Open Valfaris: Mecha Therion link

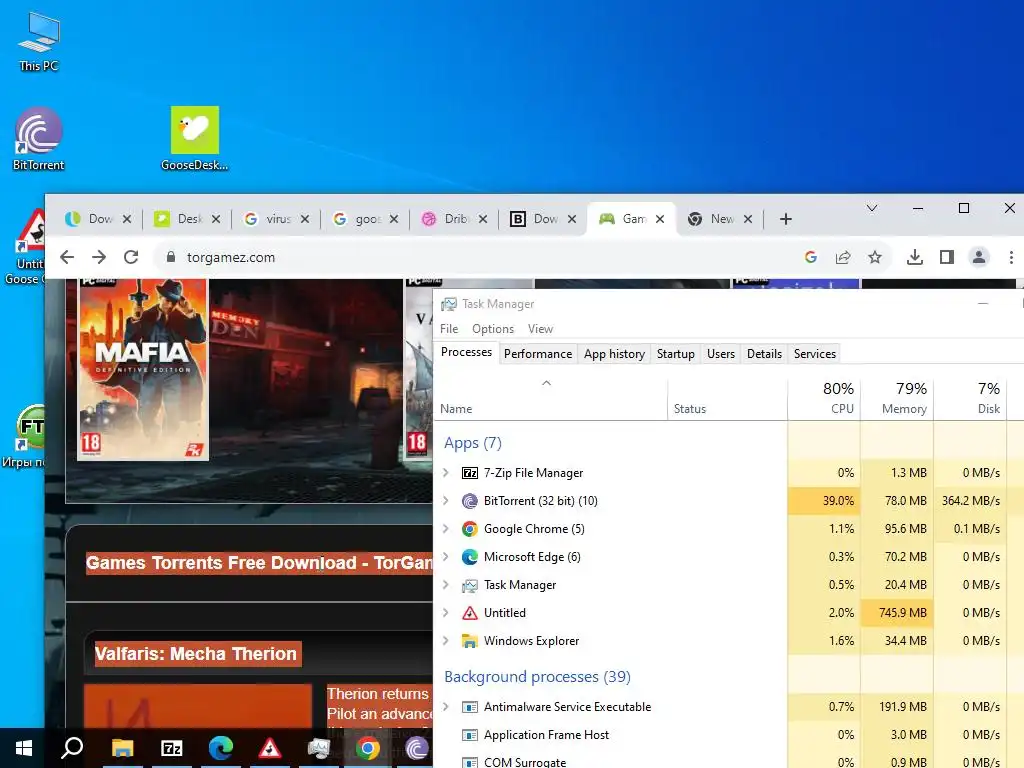[x=196, y=654]
